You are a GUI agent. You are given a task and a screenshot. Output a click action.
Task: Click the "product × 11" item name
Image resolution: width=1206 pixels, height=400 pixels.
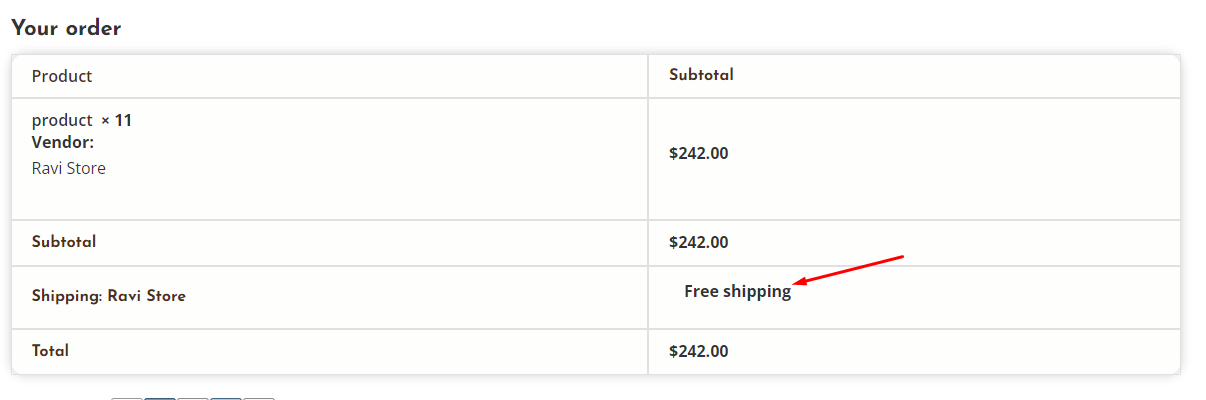(x=82, y=120)
